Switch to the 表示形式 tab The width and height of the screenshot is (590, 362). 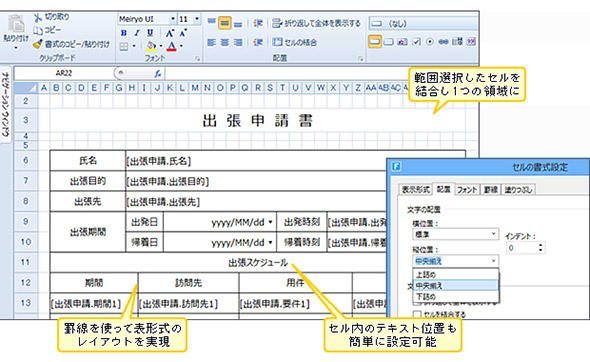pos(415,190)
